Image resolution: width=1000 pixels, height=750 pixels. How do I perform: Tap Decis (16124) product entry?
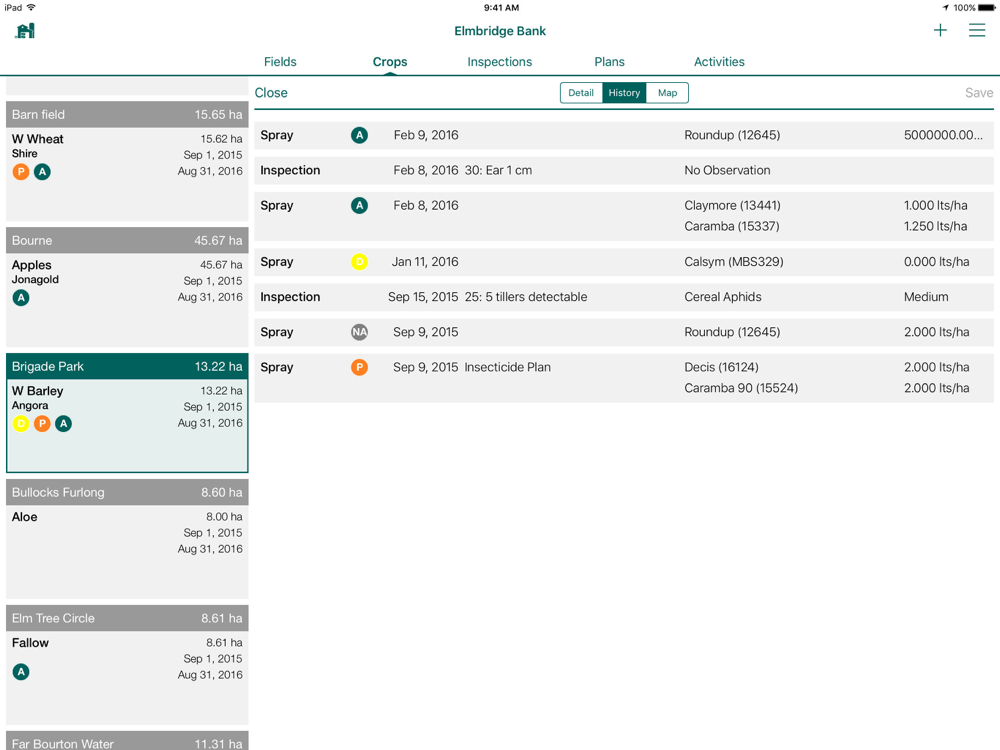(721, 367)
